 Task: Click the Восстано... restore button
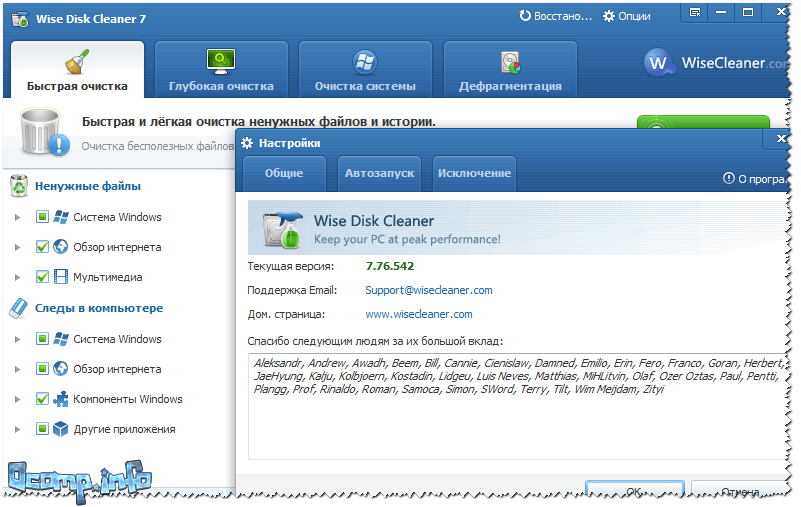[x=555, y=16]
